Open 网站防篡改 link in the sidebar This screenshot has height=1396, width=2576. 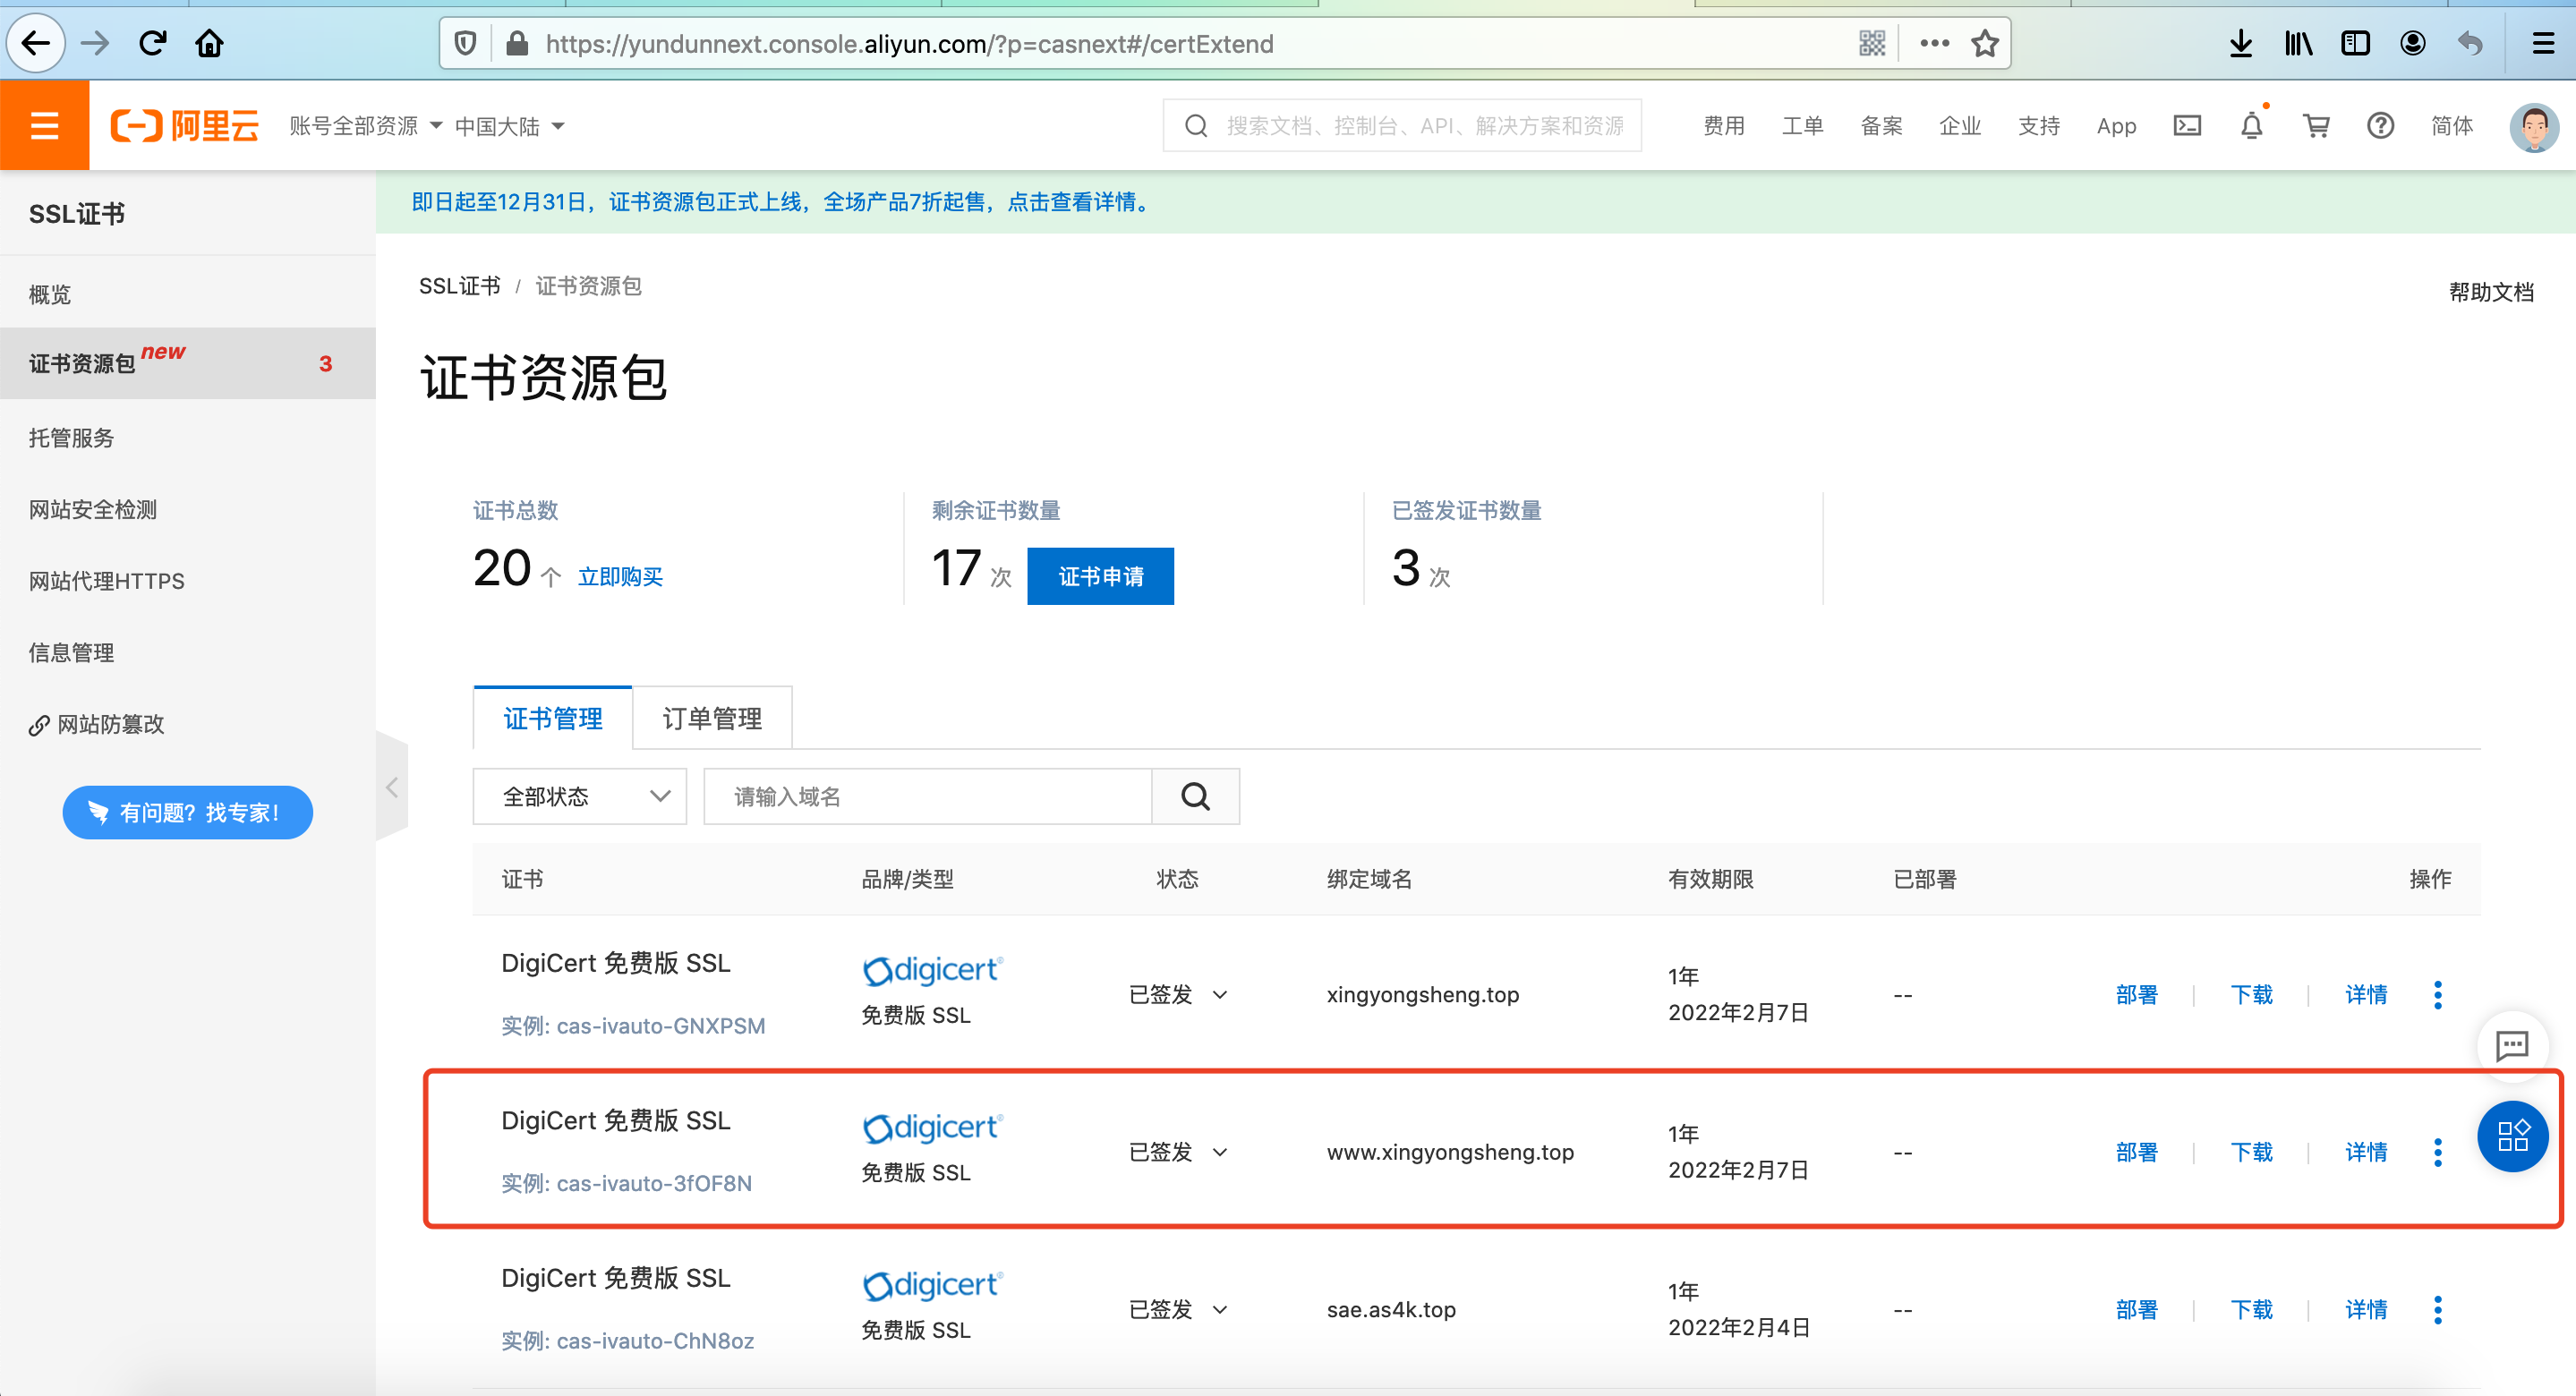188,724
